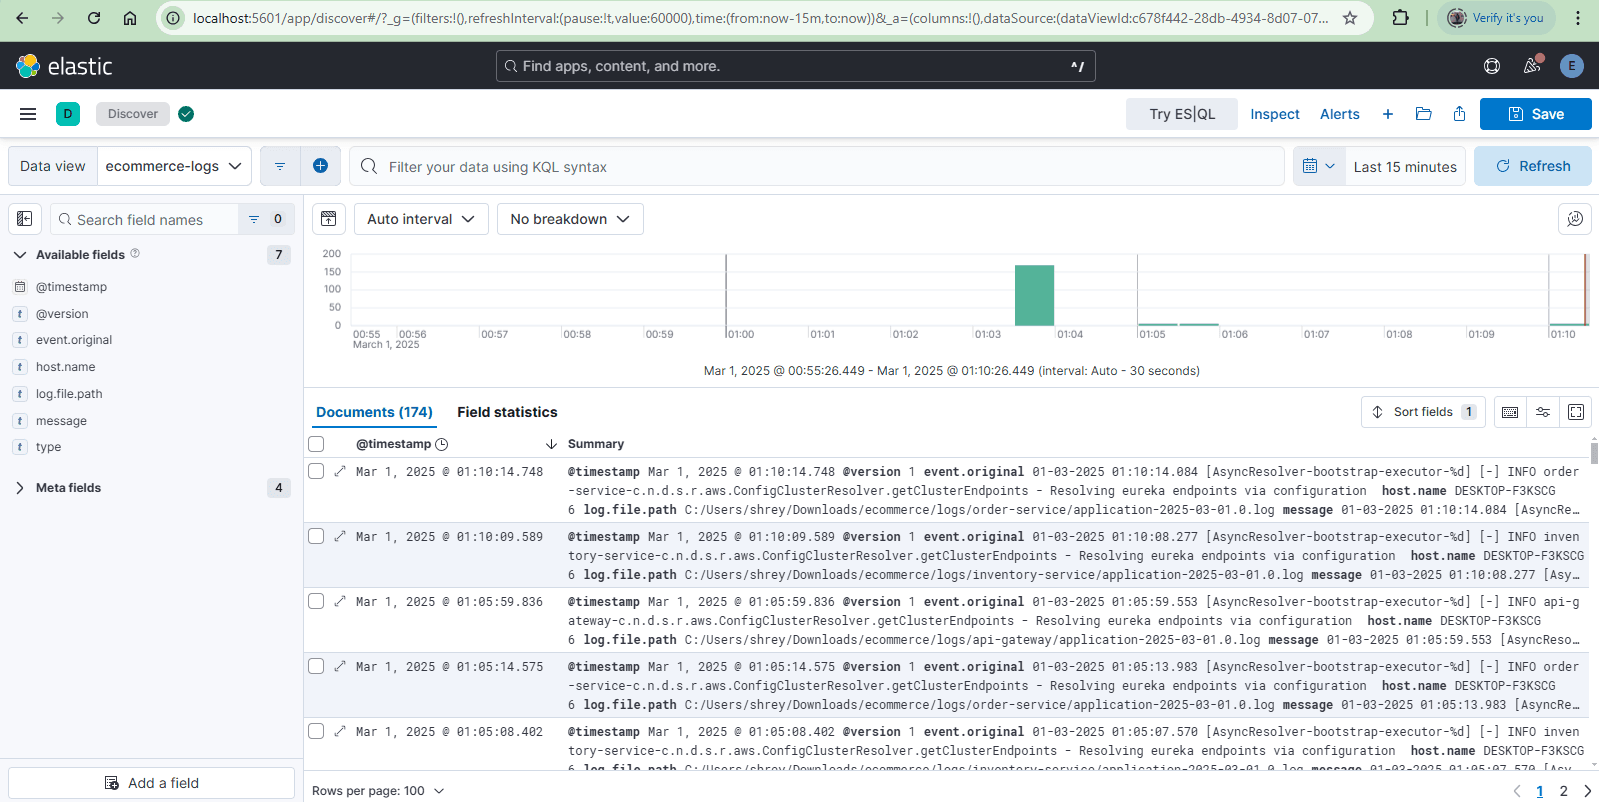
Task: Click the Elastic logo
Action: click(x=64, y=66)
